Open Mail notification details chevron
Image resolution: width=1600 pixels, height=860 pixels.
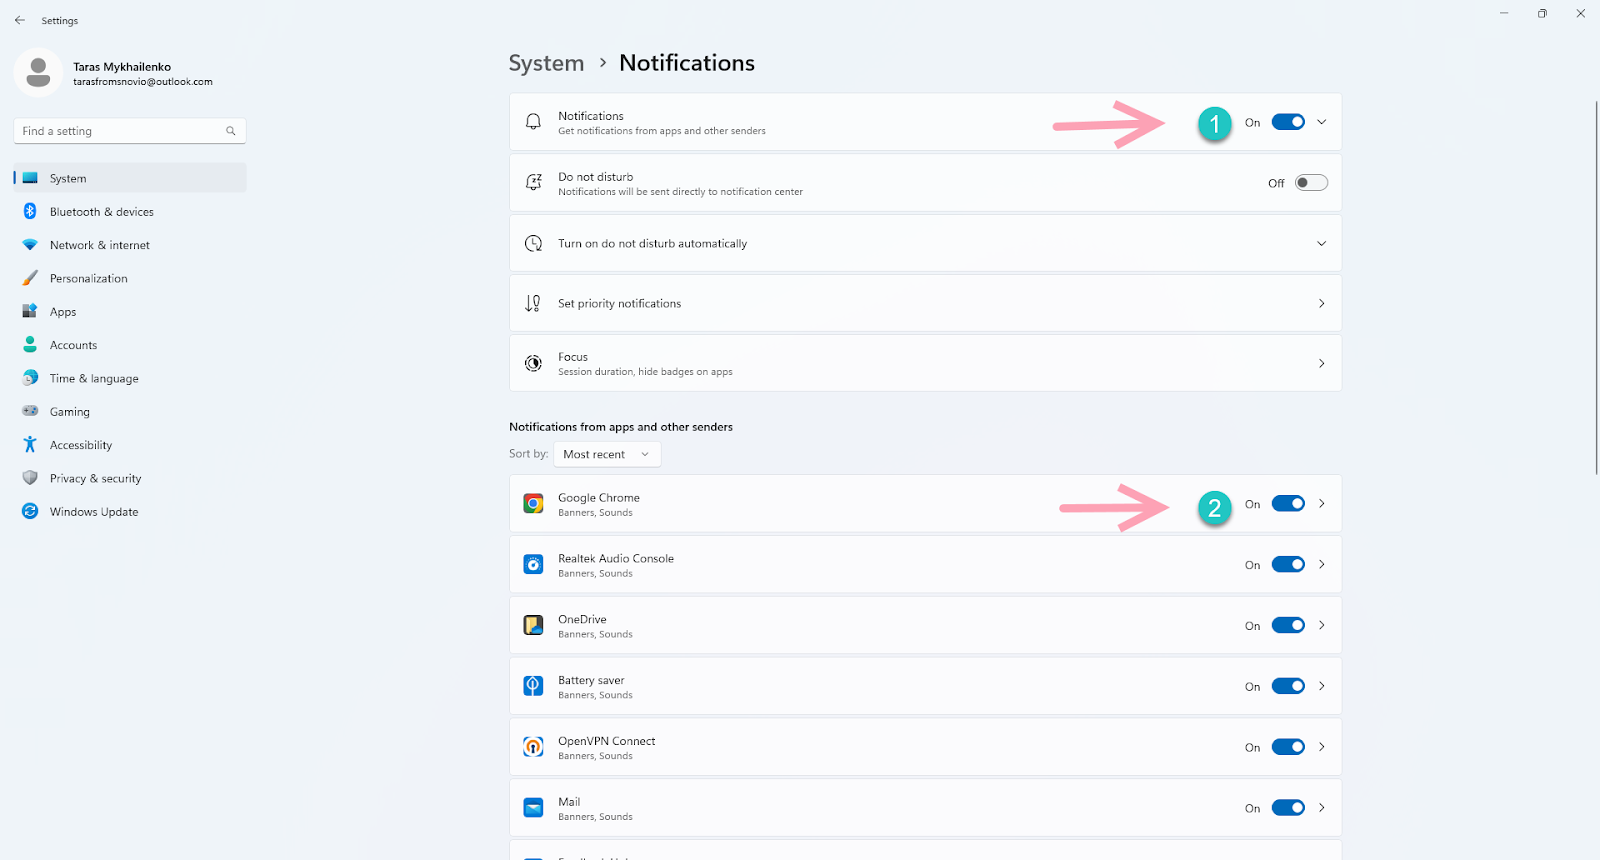(1322, 808)
